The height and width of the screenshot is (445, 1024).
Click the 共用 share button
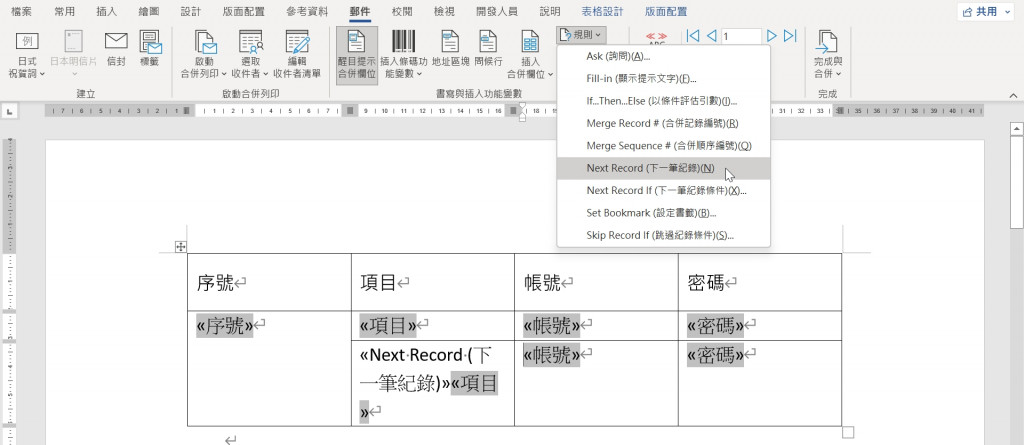point(982,12)
